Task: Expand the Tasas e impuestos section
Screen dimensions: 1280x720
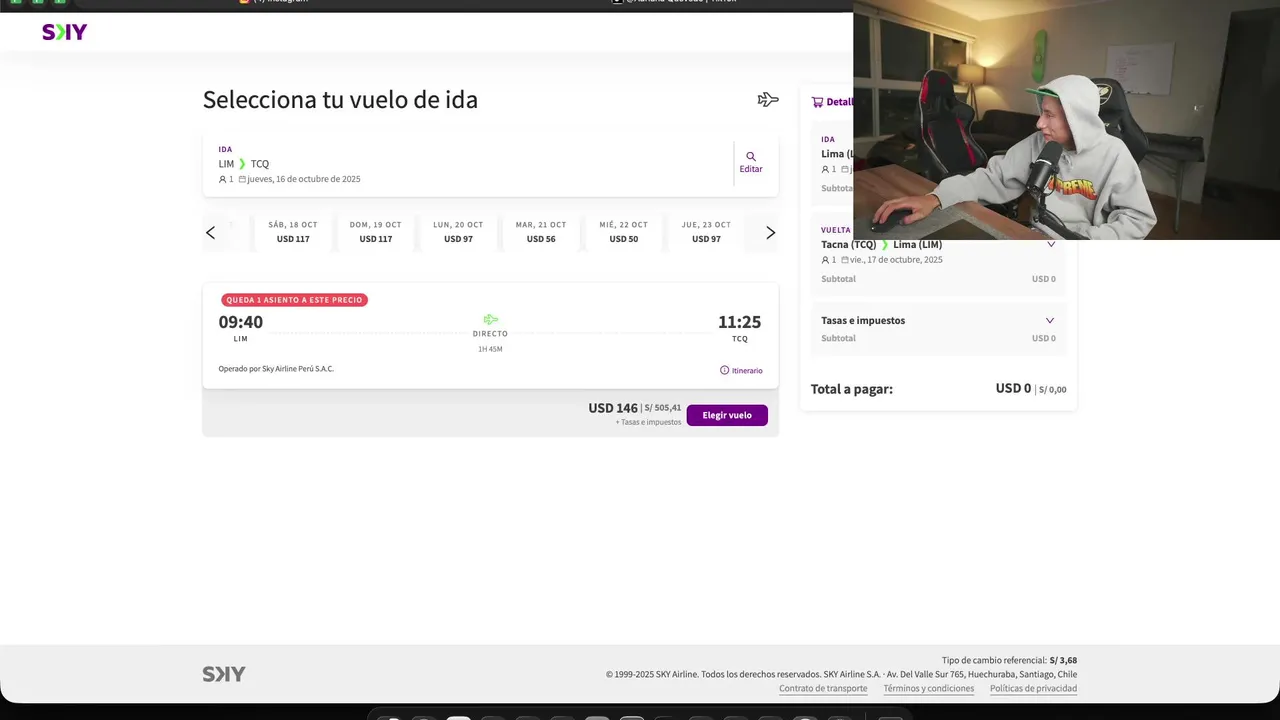Action: (1050, 321)
